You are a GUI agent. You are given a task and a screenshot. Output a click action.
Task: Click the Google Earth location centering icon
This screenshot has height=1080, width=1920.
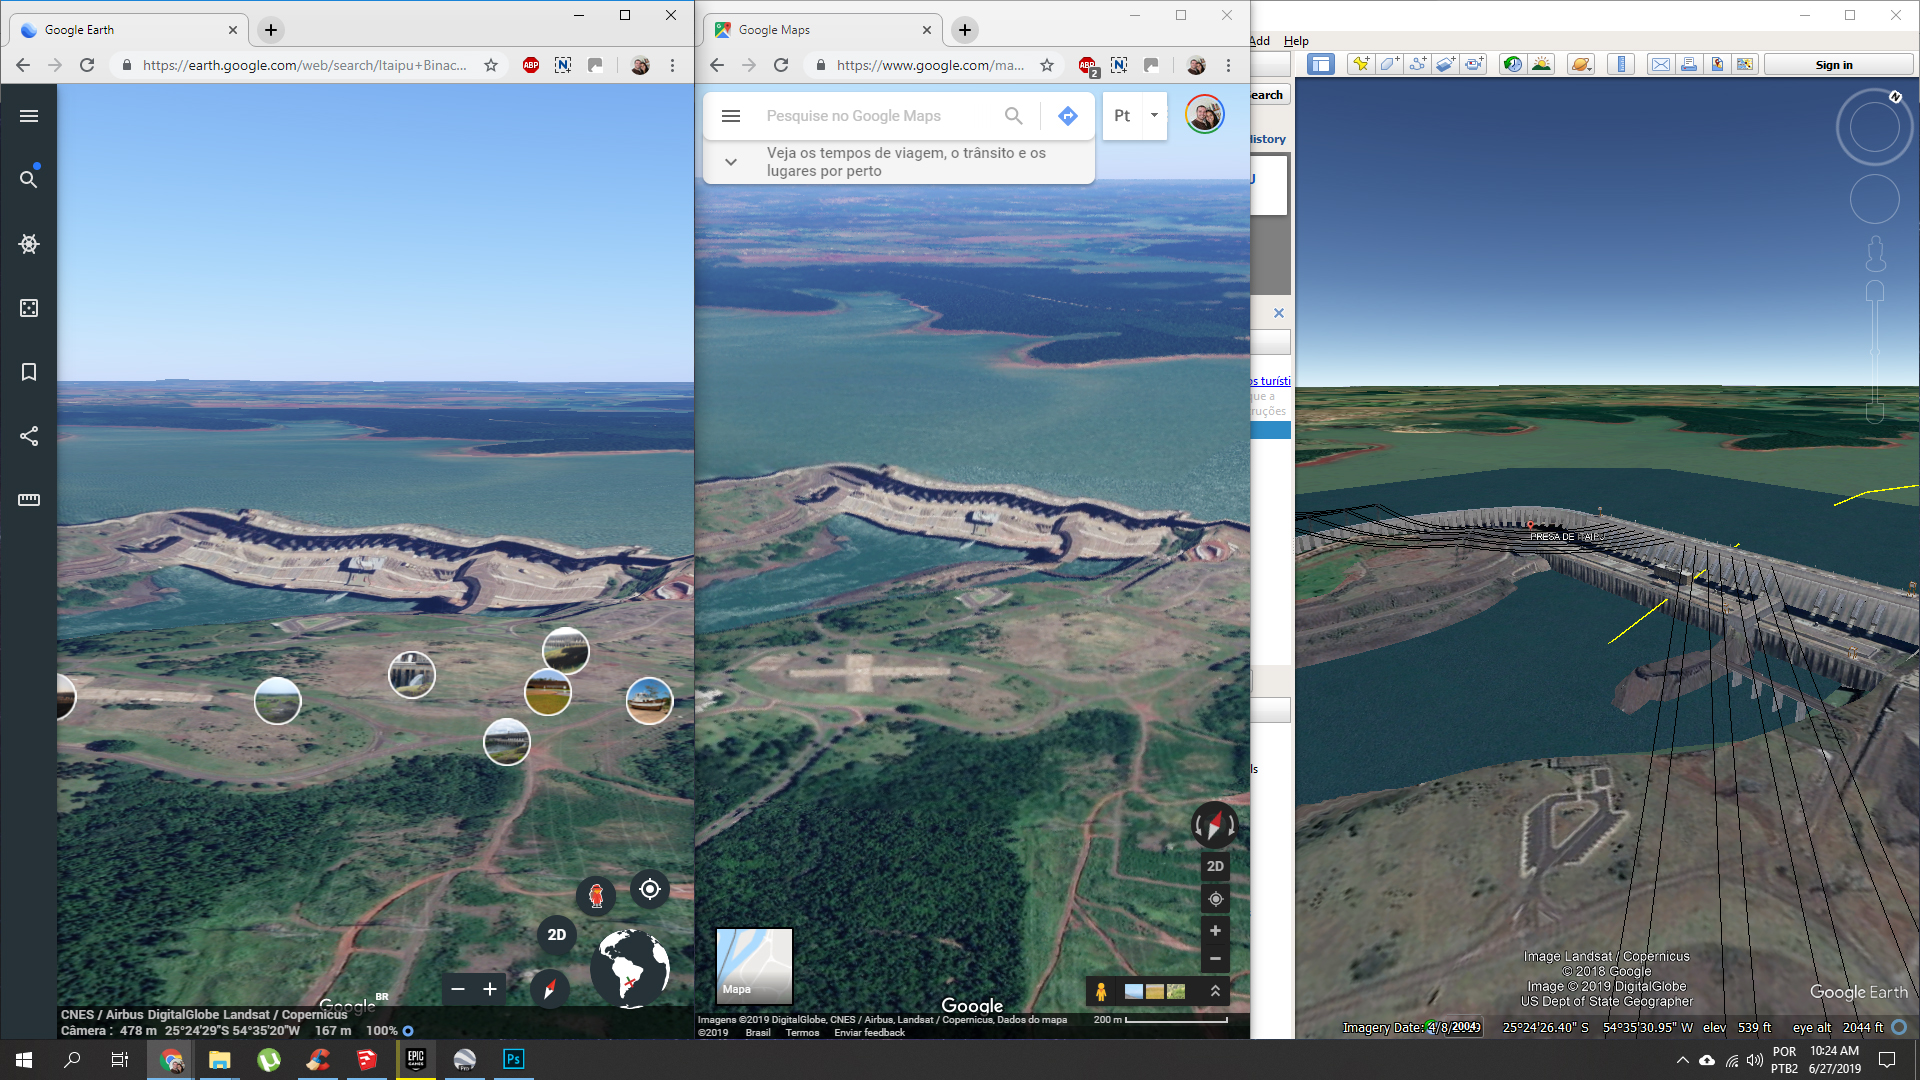pos(650,890)
